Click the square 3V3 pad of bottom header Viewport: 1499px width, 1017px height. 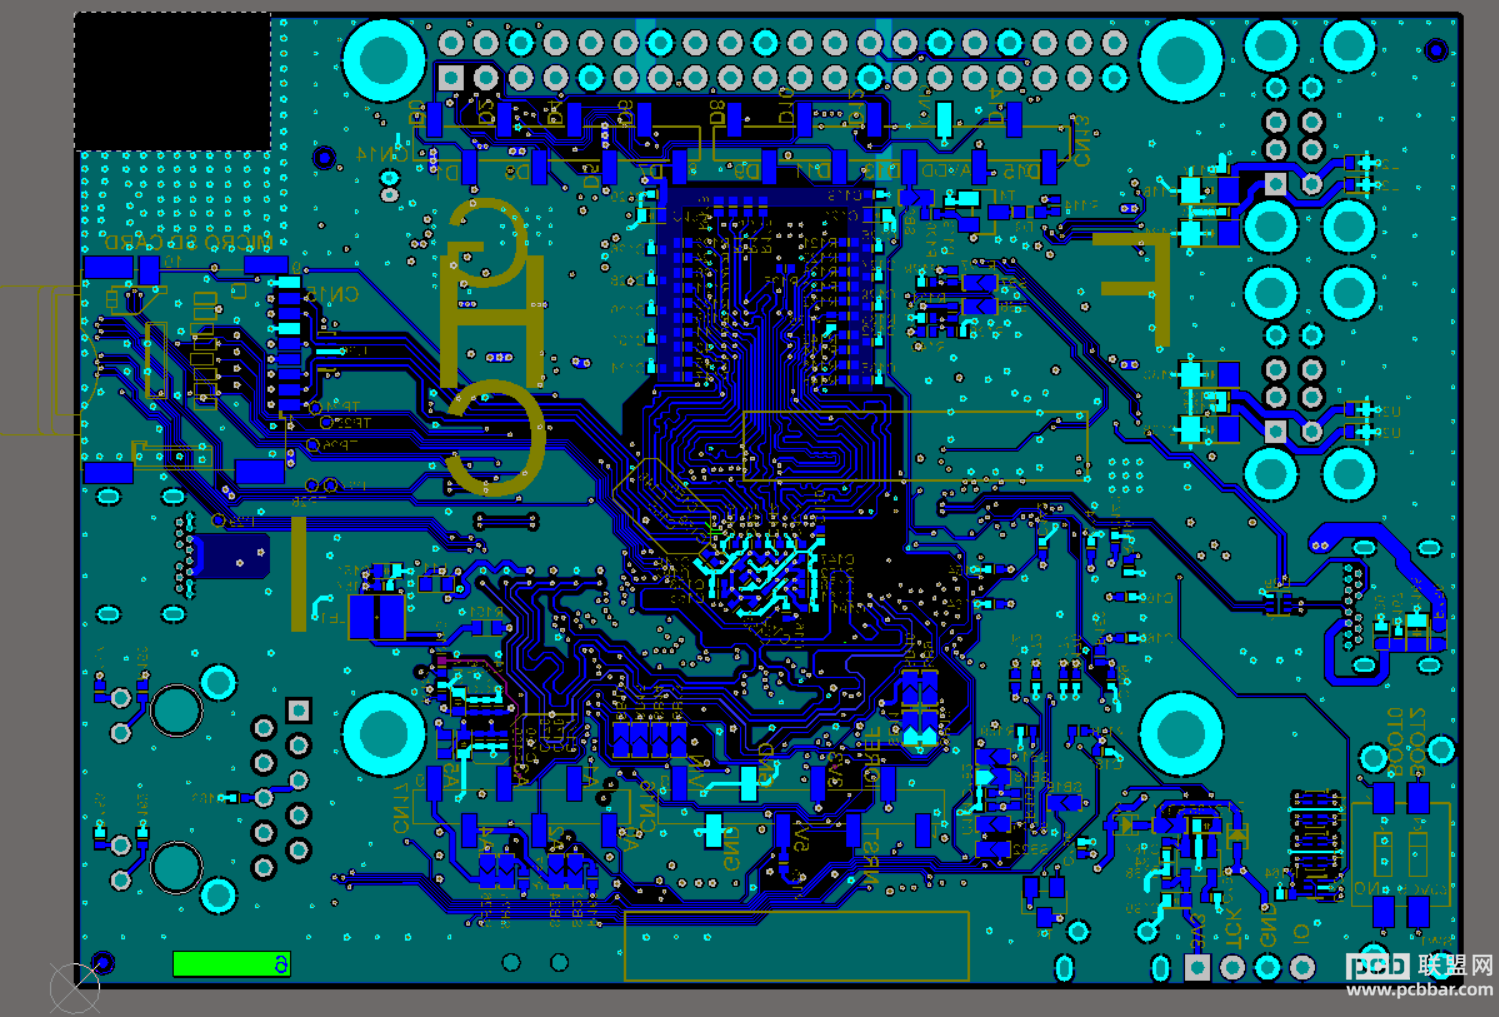tap(1197, 967)
